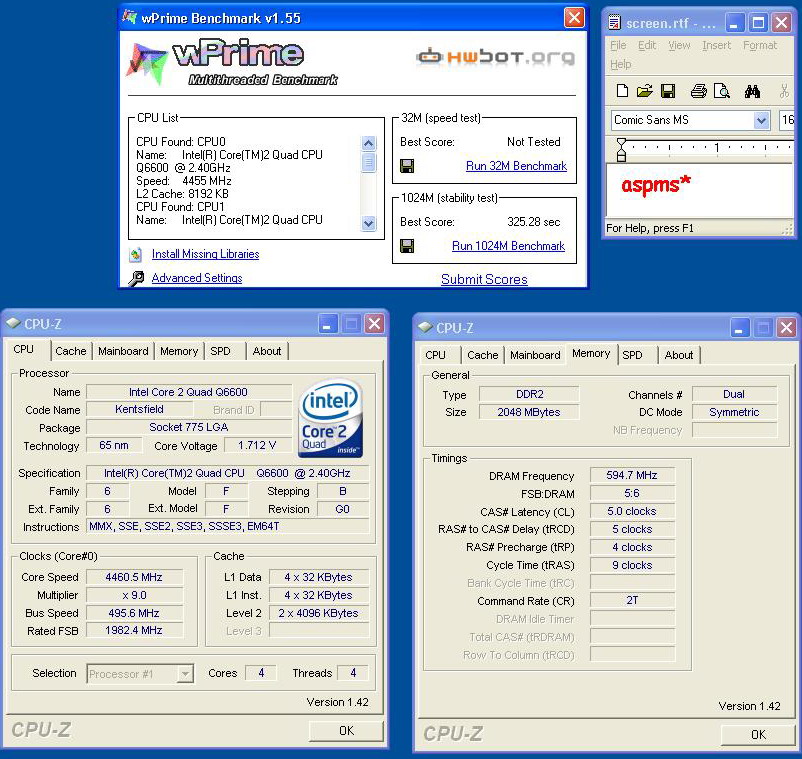This screenshot has width=802, height=759.
Task: Open Format menu in WordPad
Action: click(x=760, y=46)
